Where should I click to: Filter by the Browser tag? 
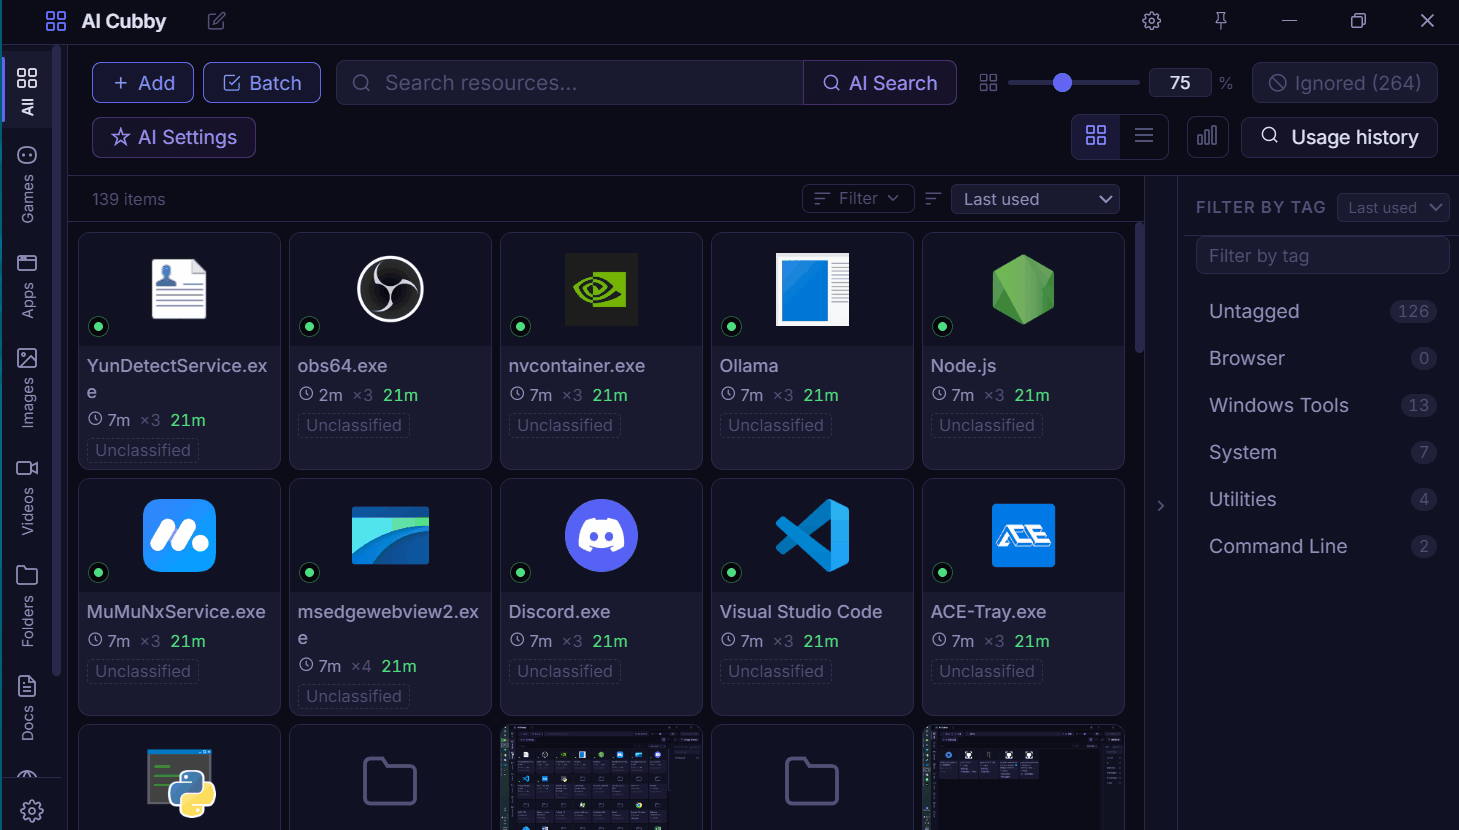point(1322,358)
